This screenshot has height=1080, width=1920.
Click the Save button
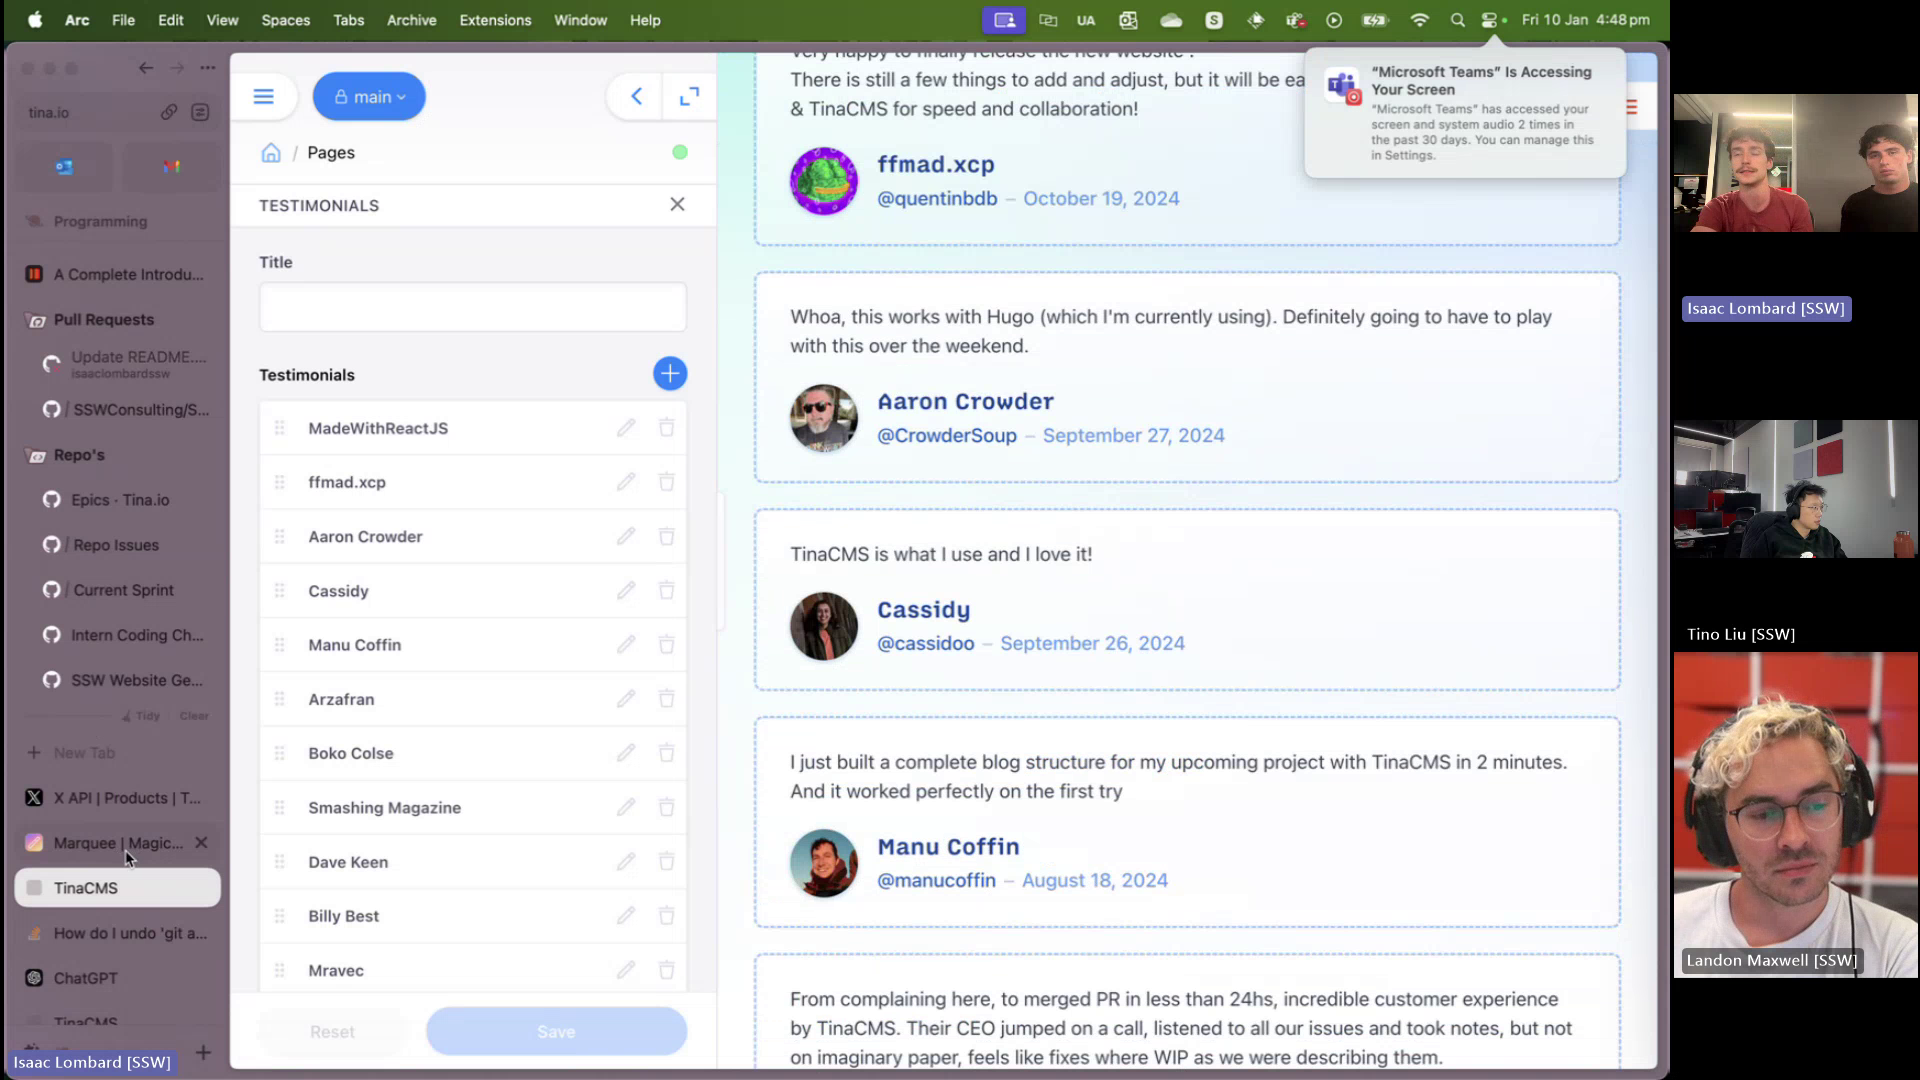[x=556, y=1031]
